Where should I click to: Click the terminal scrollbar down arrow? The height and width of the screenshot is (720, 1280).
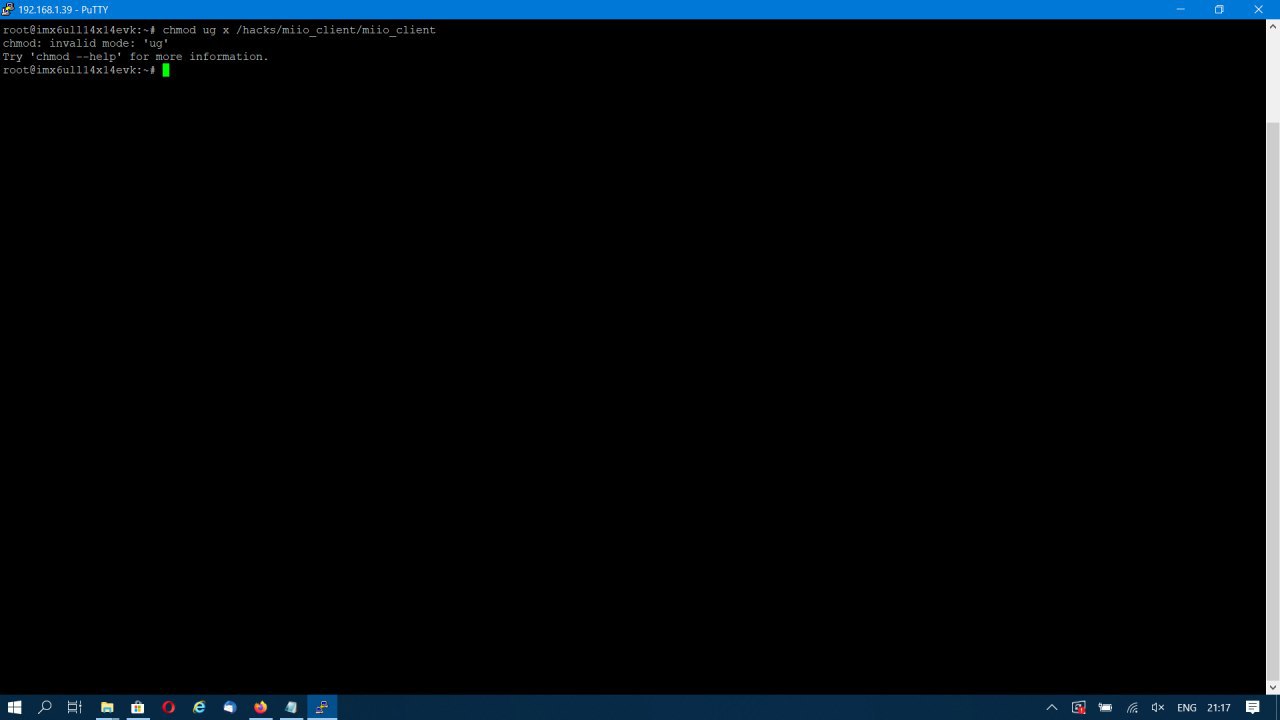pyautogui.click(x=1272, y=687)
